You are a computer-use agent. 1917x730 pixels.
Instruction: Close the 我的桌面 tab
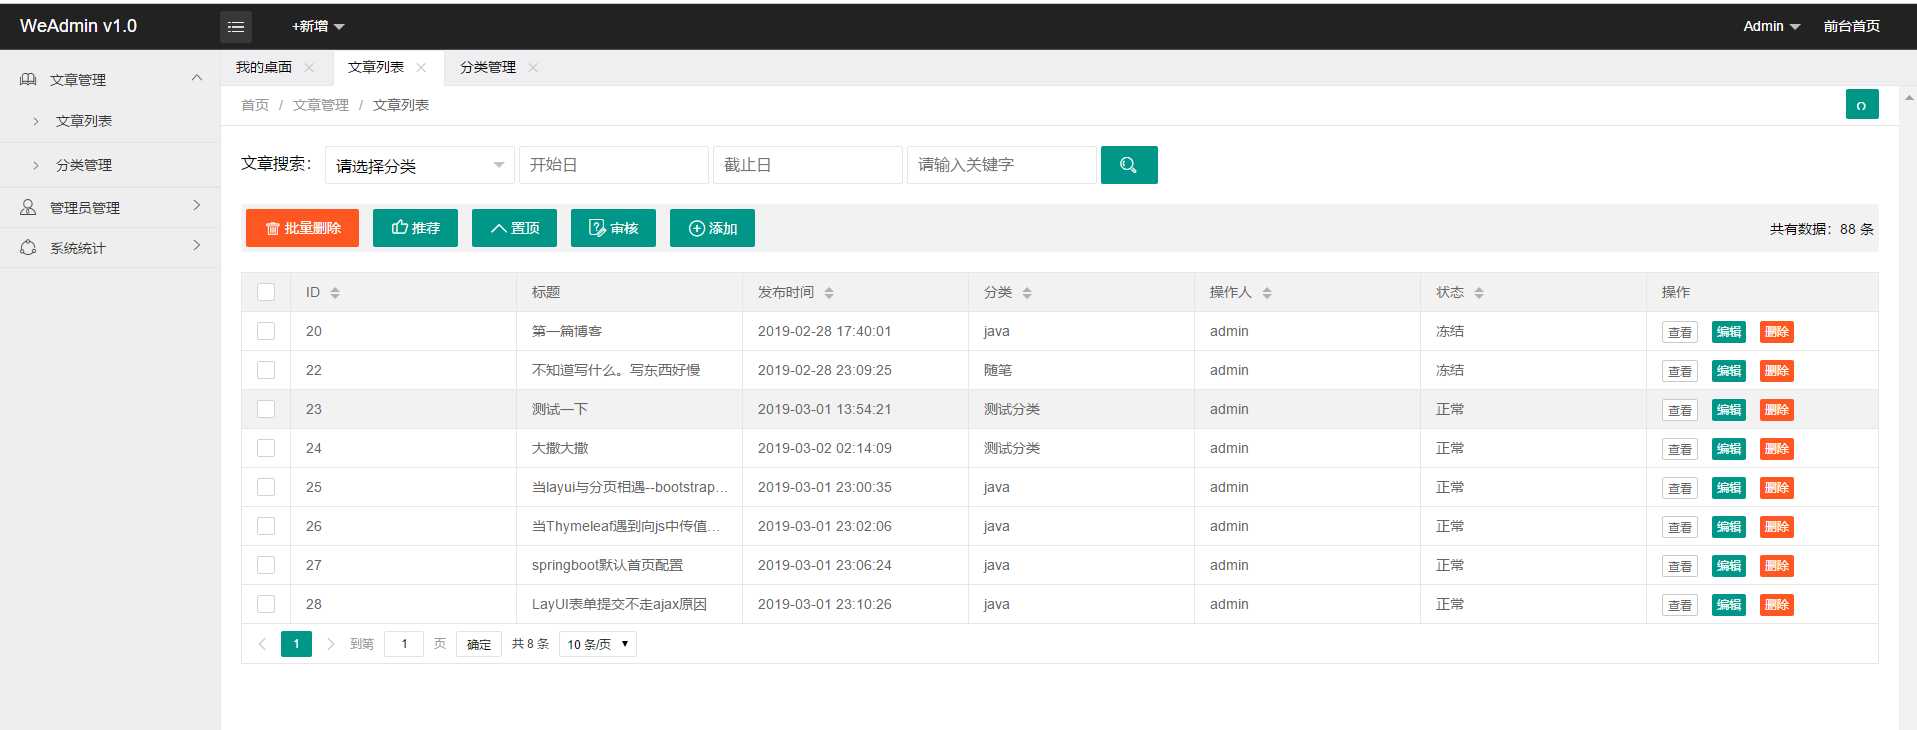point(309,67)
